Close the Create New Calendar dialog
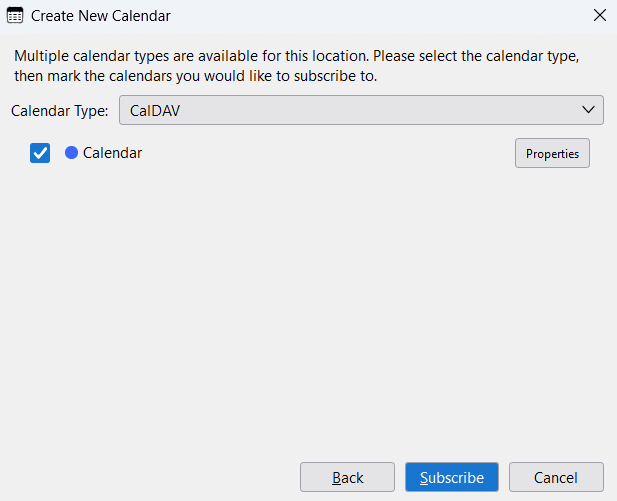This screenshot has height=501, width=617. click(600, 15)
